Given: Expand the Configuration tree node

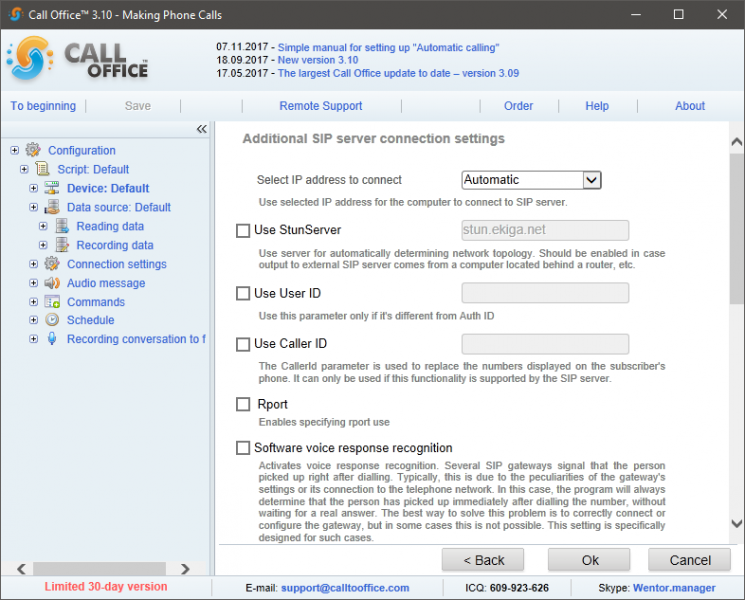Looking at the screenshot, I should click(x=15, y=151).
